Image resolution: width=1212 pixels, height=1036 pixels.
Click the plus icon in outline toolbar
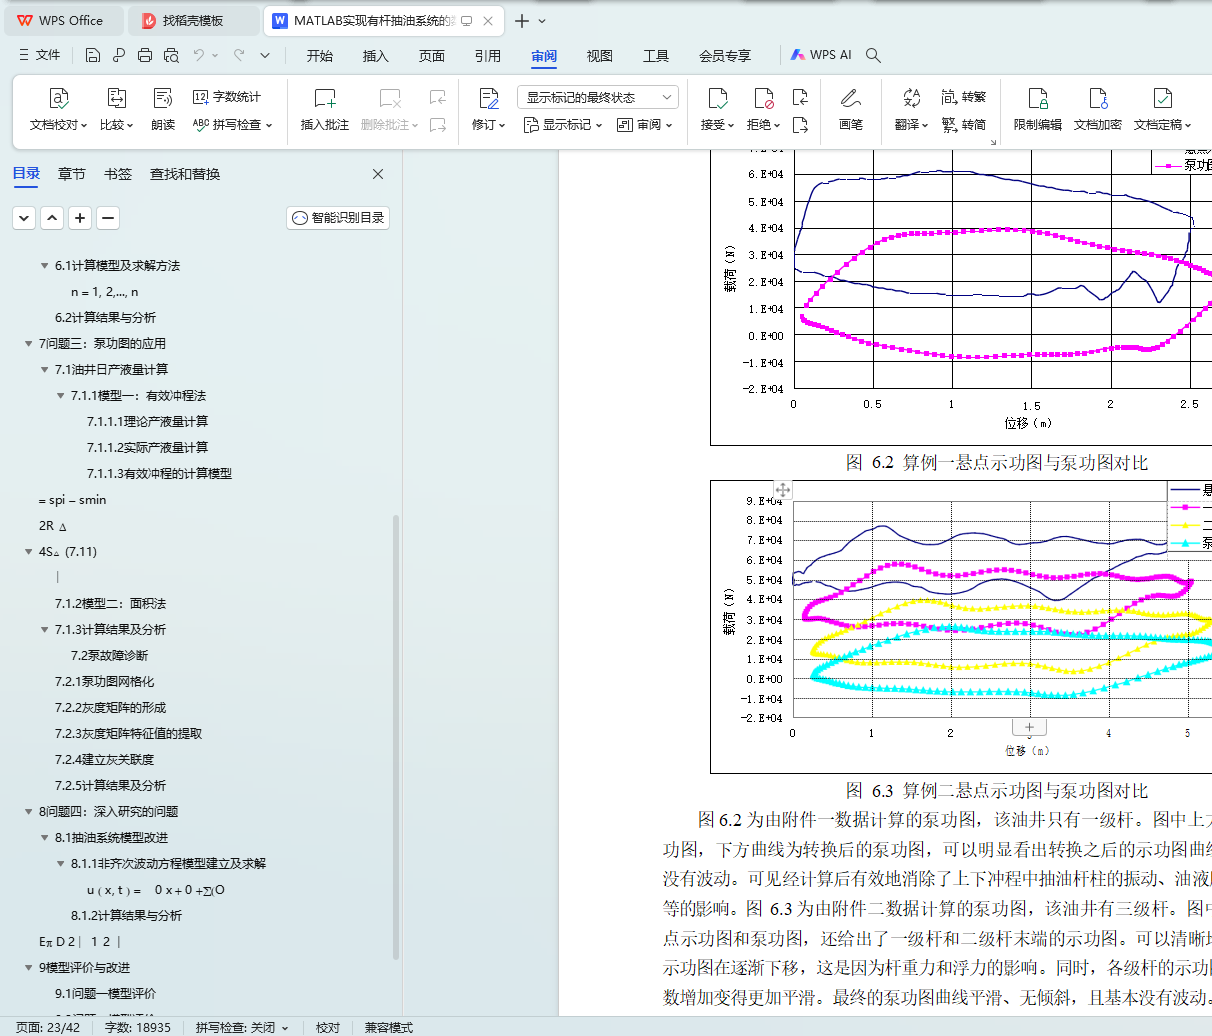click(x=80, y=218)
